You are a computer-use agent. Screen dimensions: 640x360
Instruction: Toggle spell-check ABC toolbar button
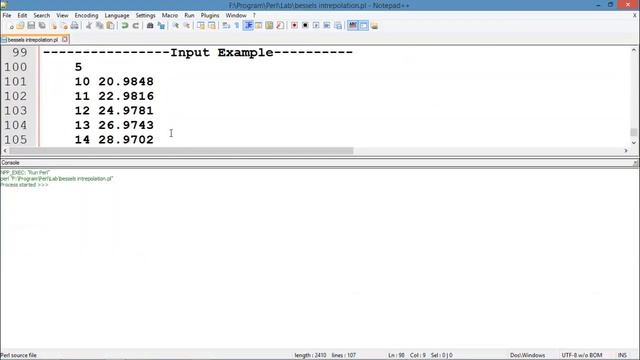click(x=353, y=26)
